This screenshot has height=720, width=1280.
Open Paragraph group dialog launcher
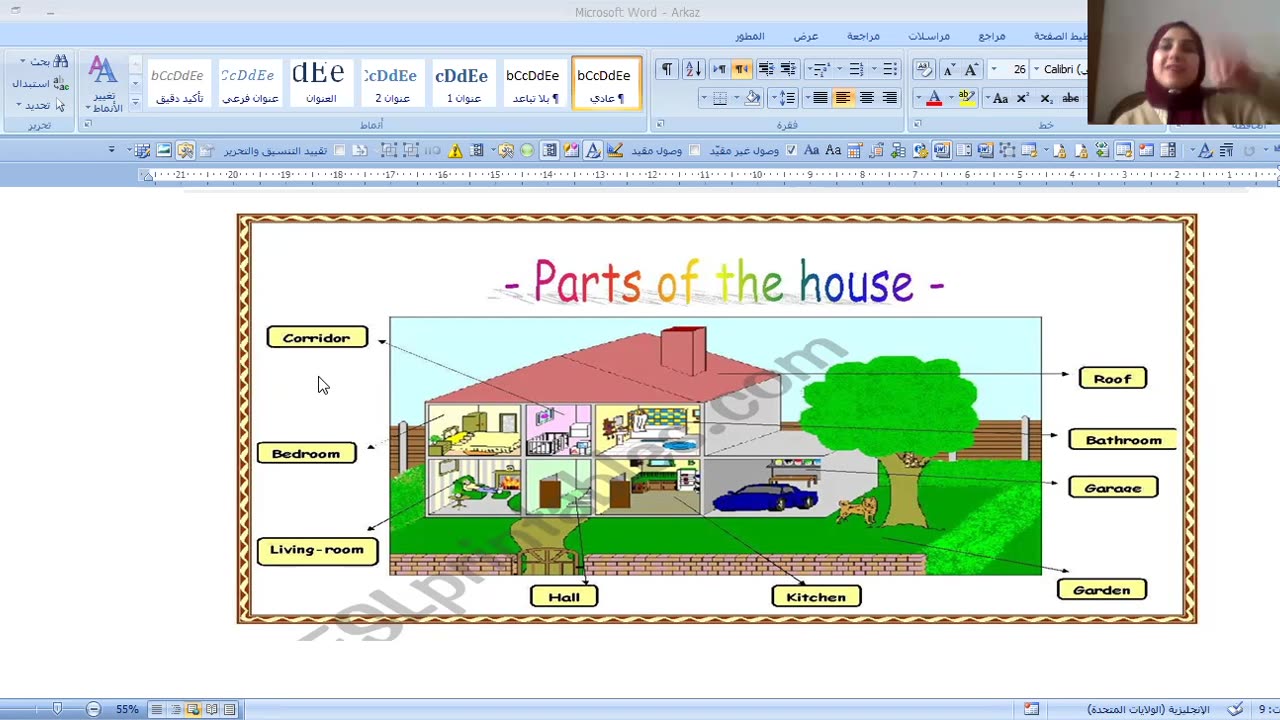659,125
